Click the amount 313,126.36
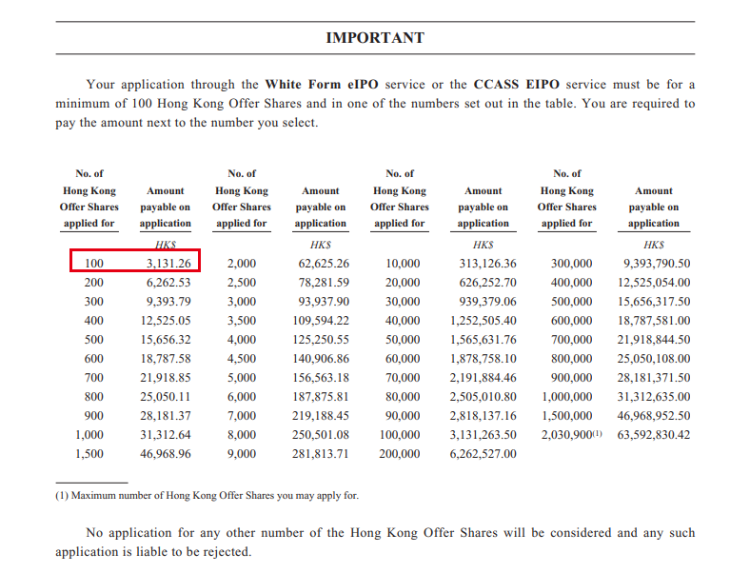This screenshot has width=750, height=573. pos(483,263)
